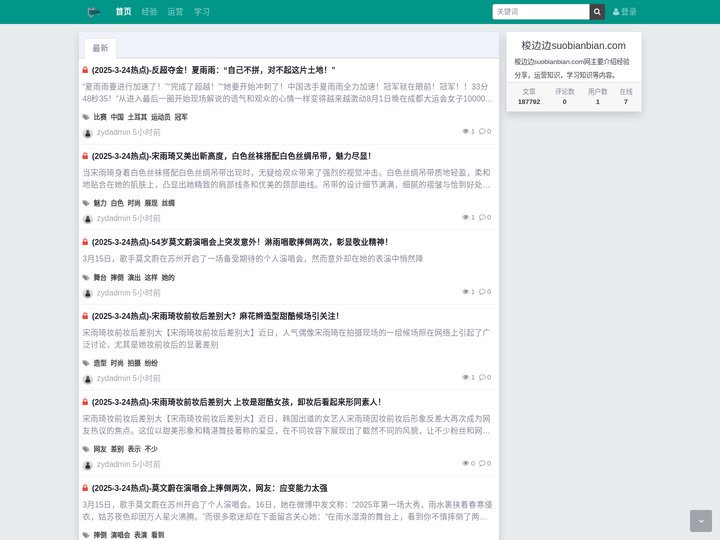
Task: Click zydadmin avatar under 54岁莫文蔚 article
Action: 88,293
